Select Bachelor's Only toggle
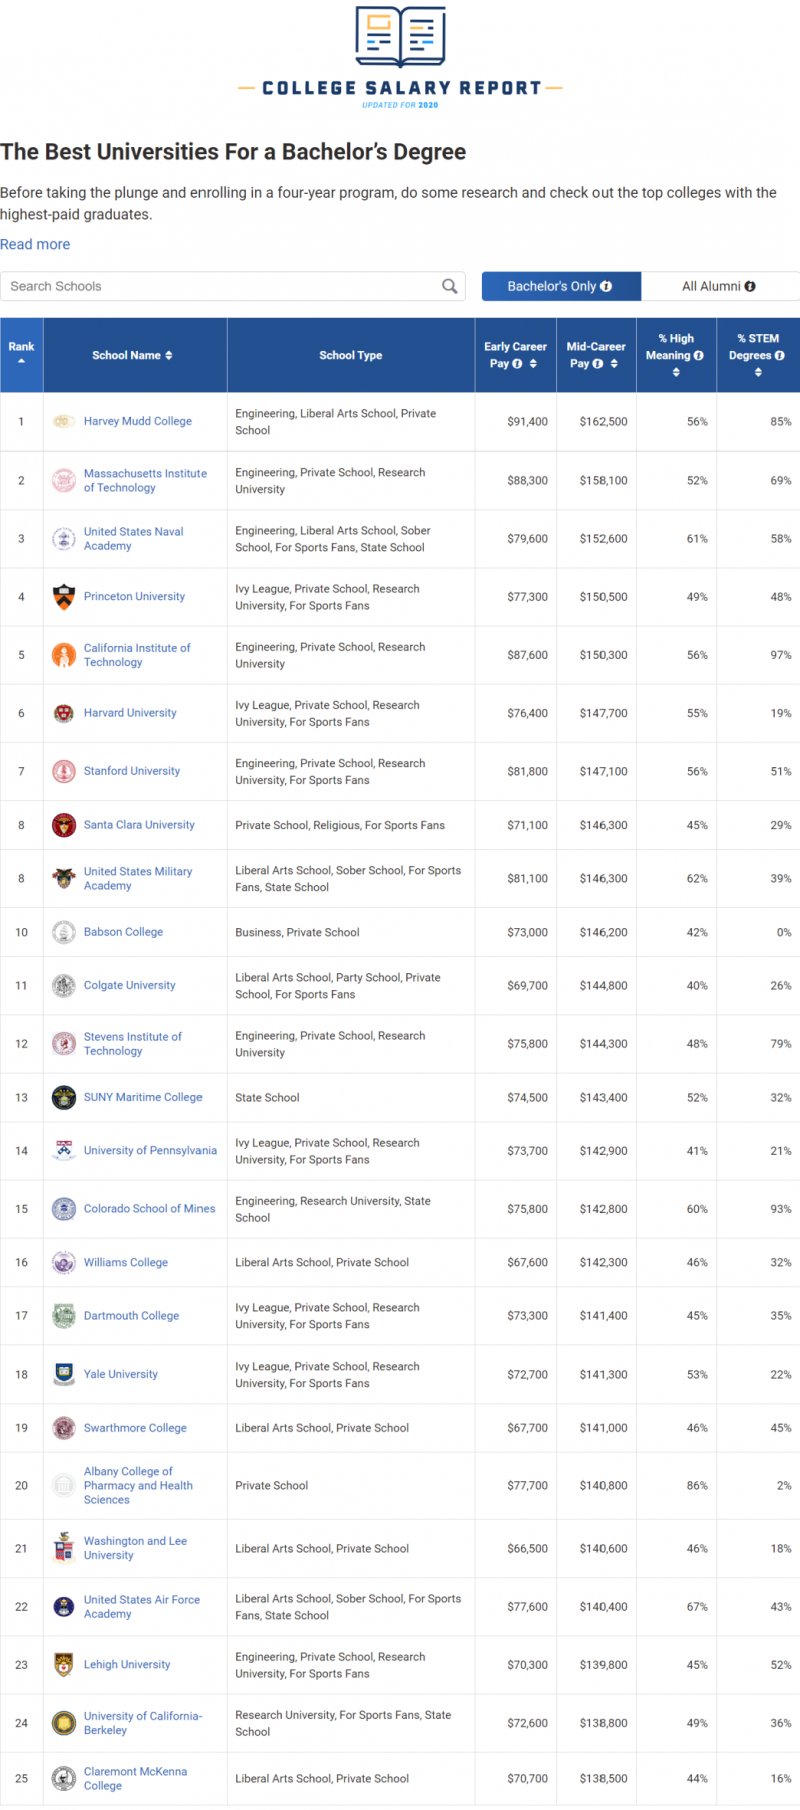The width and height of the screenshot is (800, 1810). point(561,286)
